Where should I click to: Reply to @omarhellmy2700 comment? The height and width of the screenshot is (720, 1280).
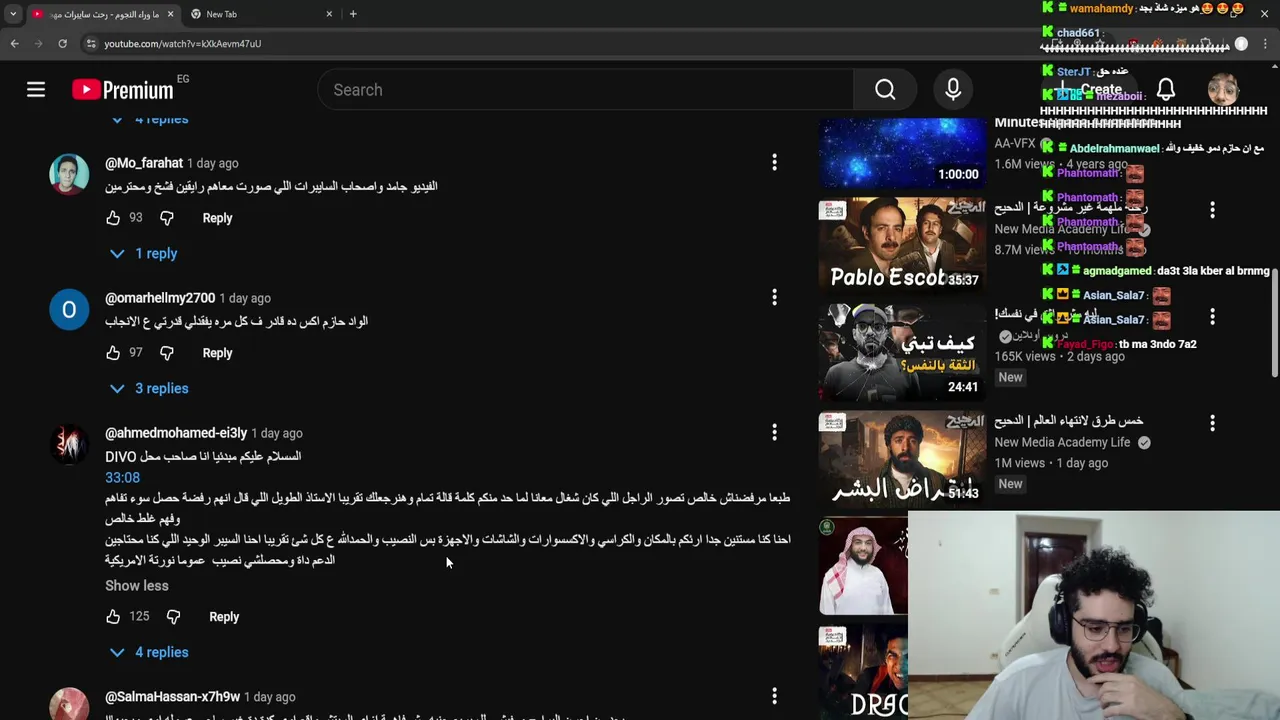[x=217, y=353]
